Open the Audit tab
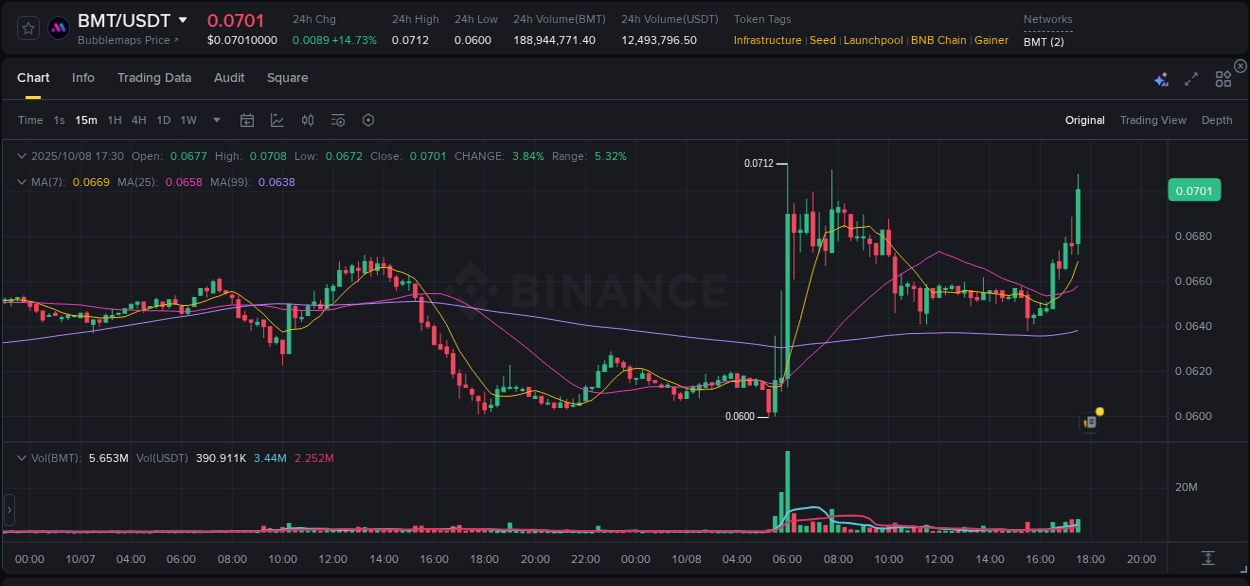Screen dimensions: 1250x586 [229, 77]
